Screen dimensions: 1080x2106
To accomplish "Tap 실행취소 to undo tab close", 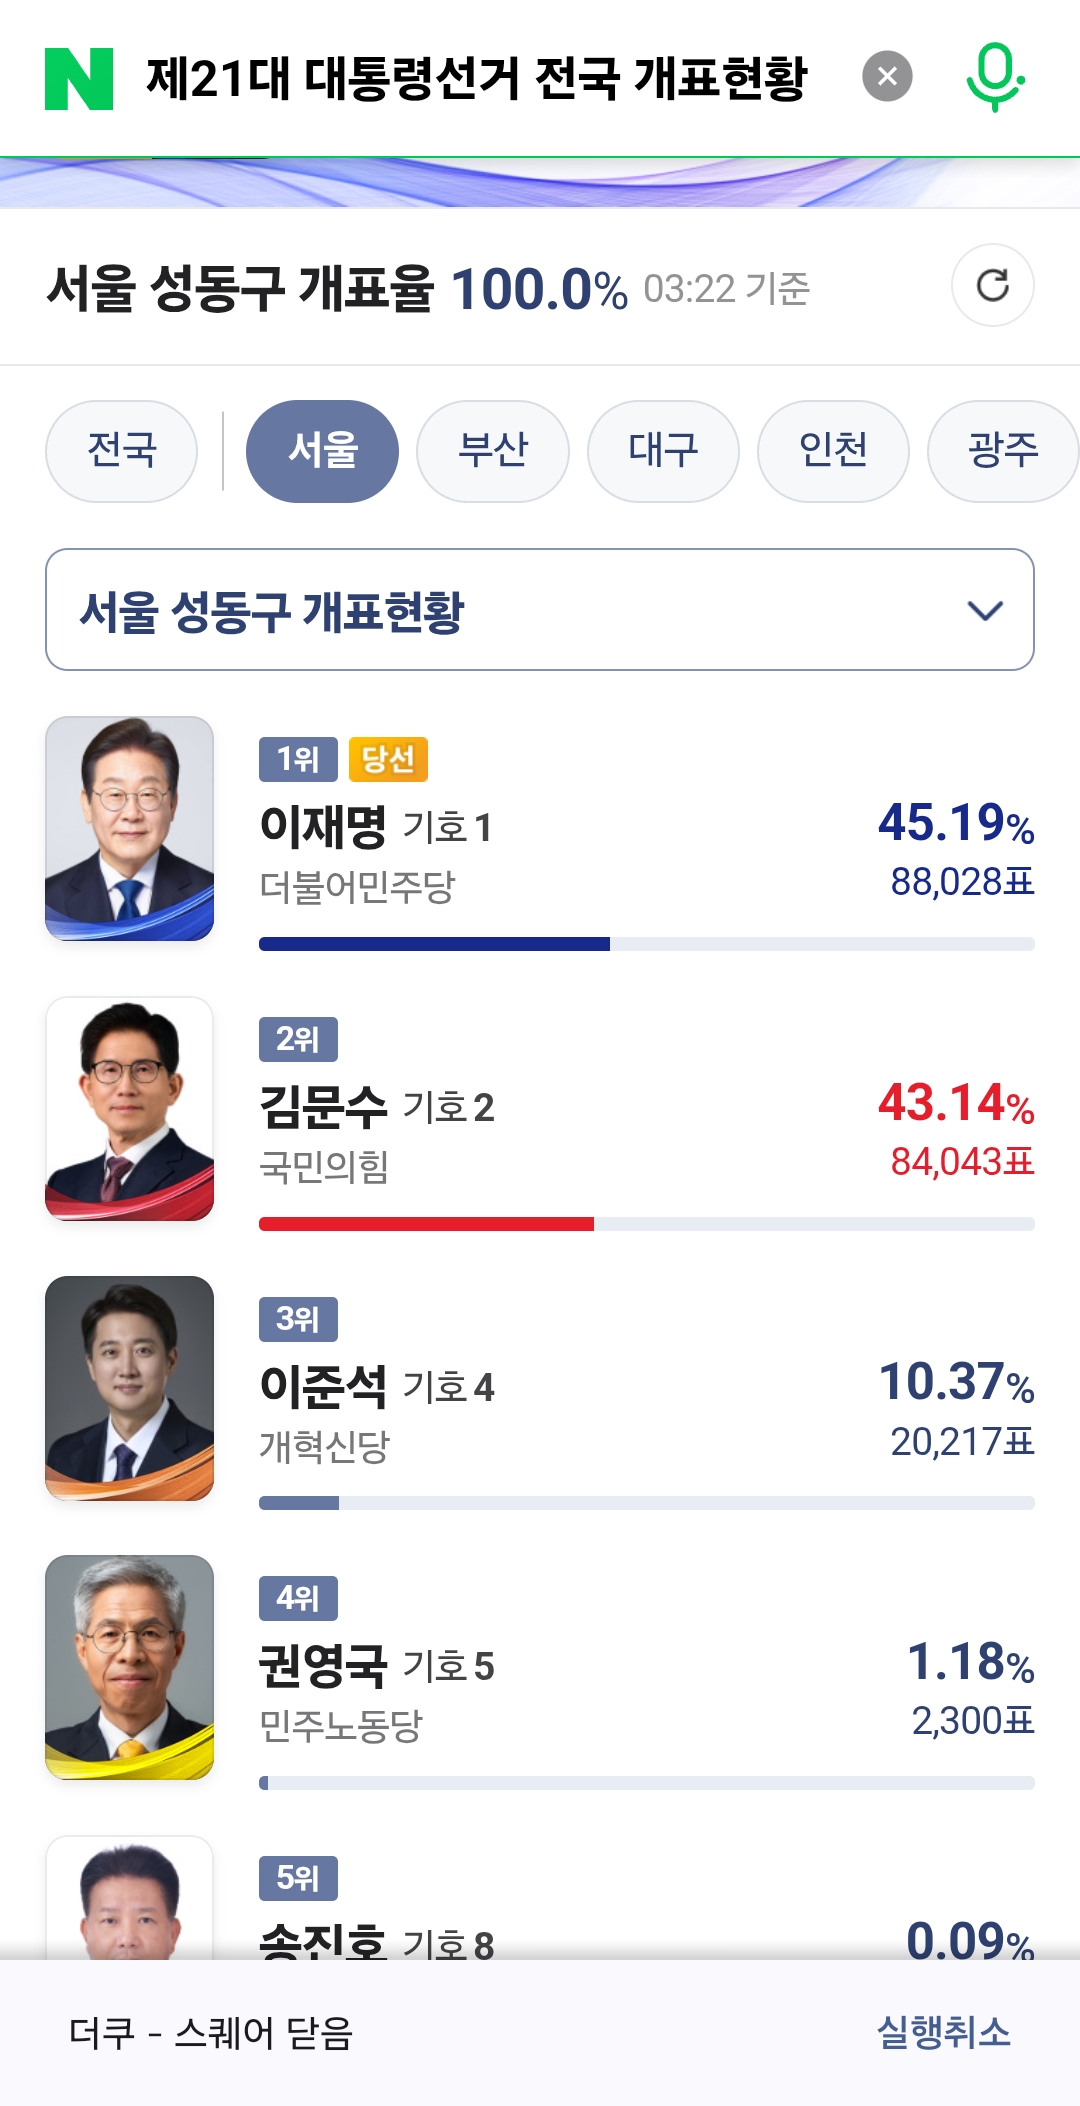I will click(x=943, y=2033).
